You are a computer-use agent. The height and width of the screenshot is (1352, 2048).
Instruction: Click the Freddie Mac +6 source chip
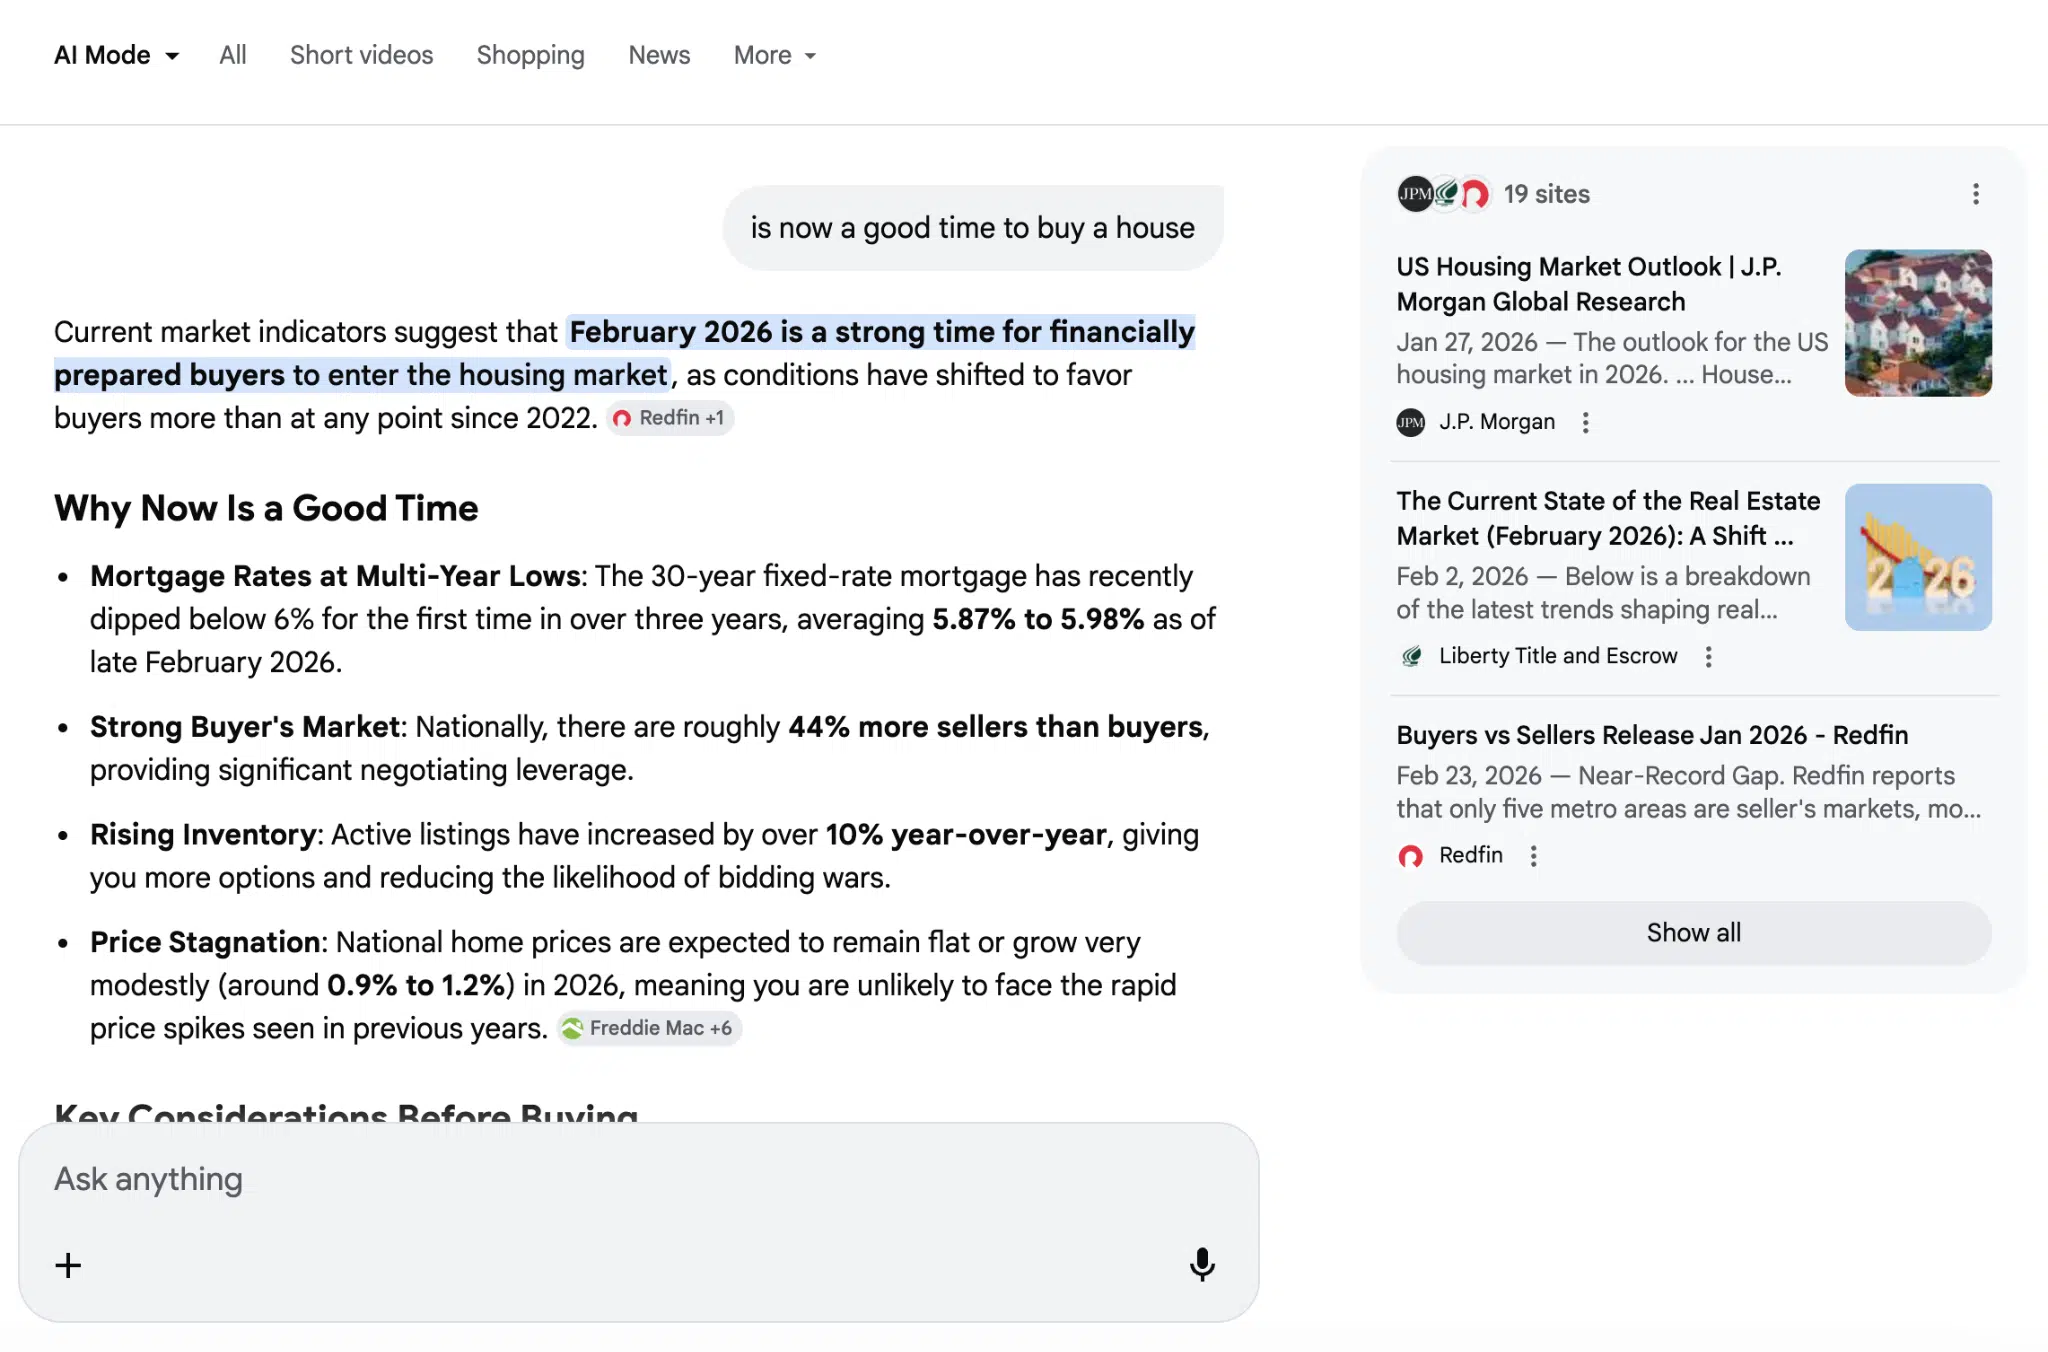tap(649, 1028)
